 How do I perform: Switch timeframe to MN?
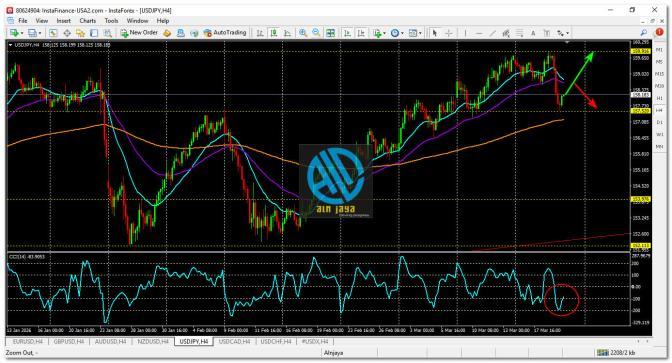(x=659, y=147)
